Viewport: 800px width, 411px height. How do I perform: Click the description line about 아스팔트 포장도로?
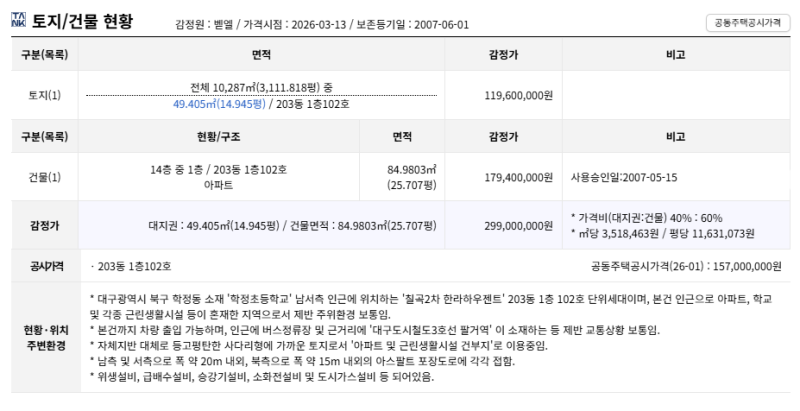302,362
